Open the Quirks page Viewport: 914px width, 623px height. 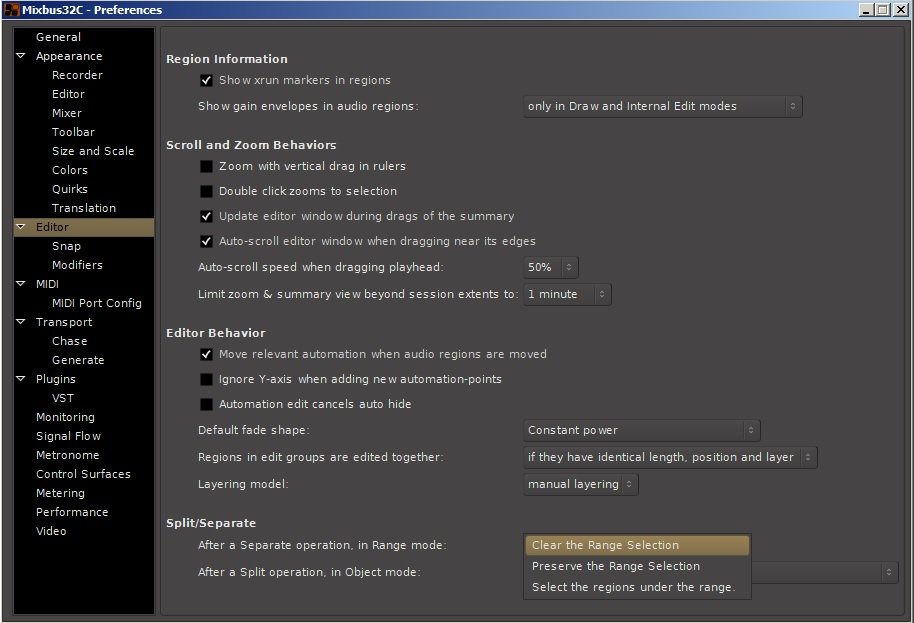pyautogui.click(x=69, y=189)
